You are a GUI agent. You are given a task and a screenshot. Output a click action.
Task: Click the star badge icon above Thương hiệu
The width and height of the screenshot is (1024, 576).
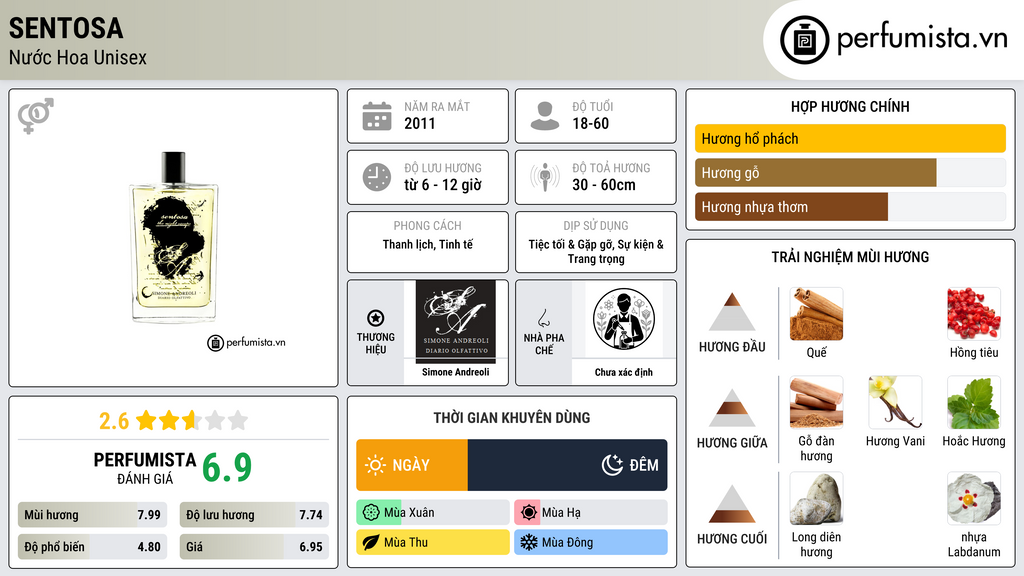(x=376, y=318)
